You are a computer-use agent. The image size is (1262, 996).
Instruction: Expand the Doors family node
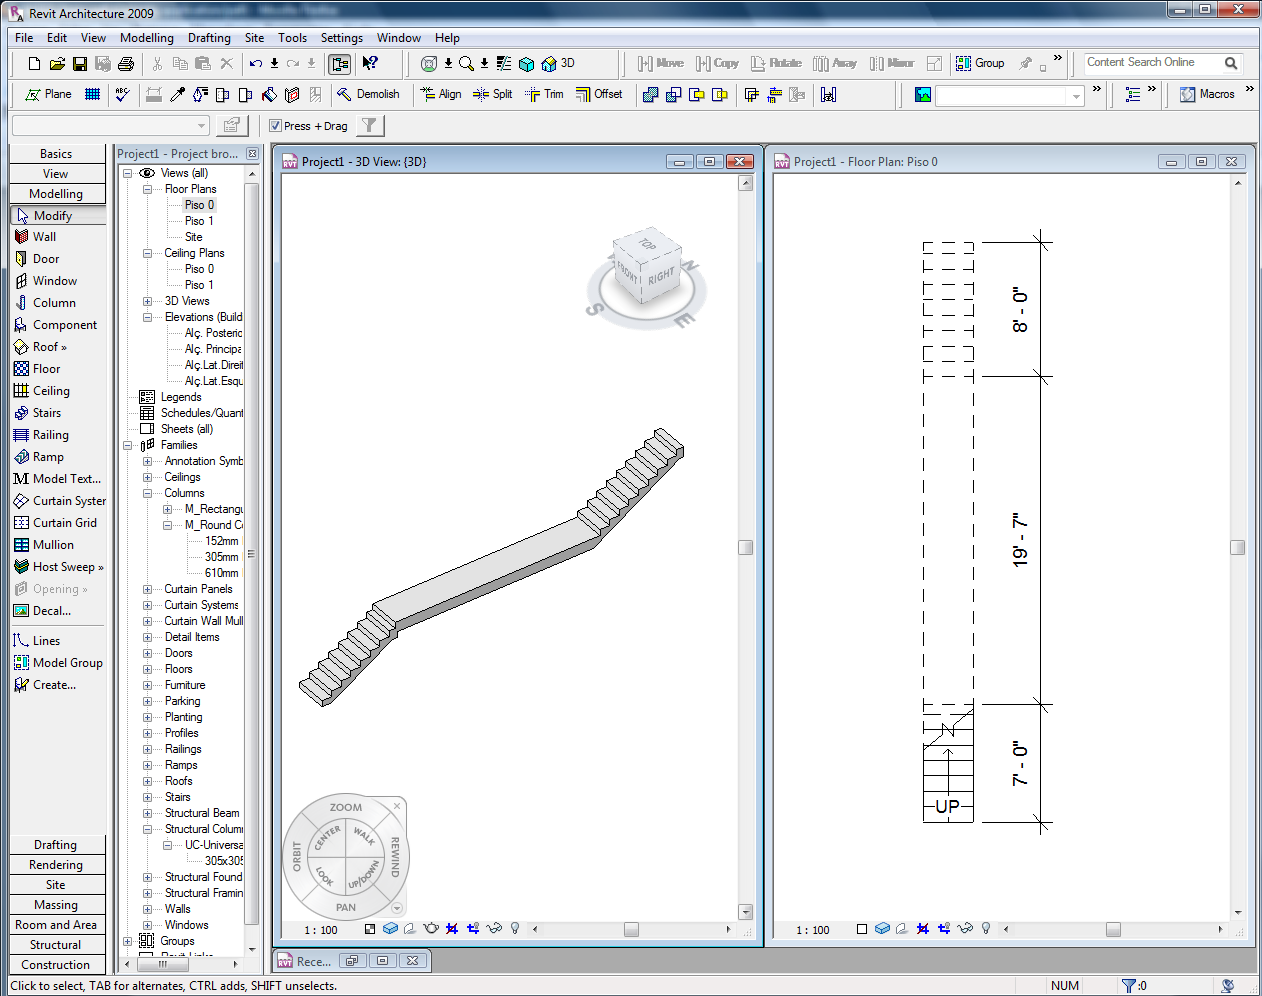(147, 653)
